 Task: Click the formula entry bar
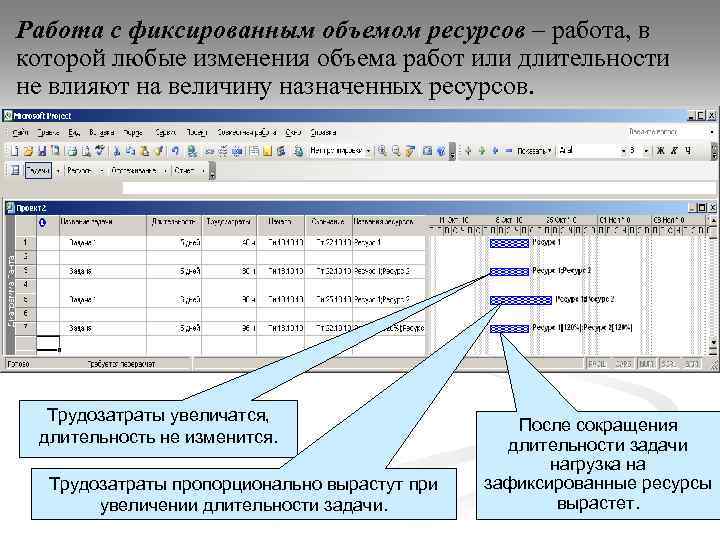pyautogui.click(x=419, y=187)
